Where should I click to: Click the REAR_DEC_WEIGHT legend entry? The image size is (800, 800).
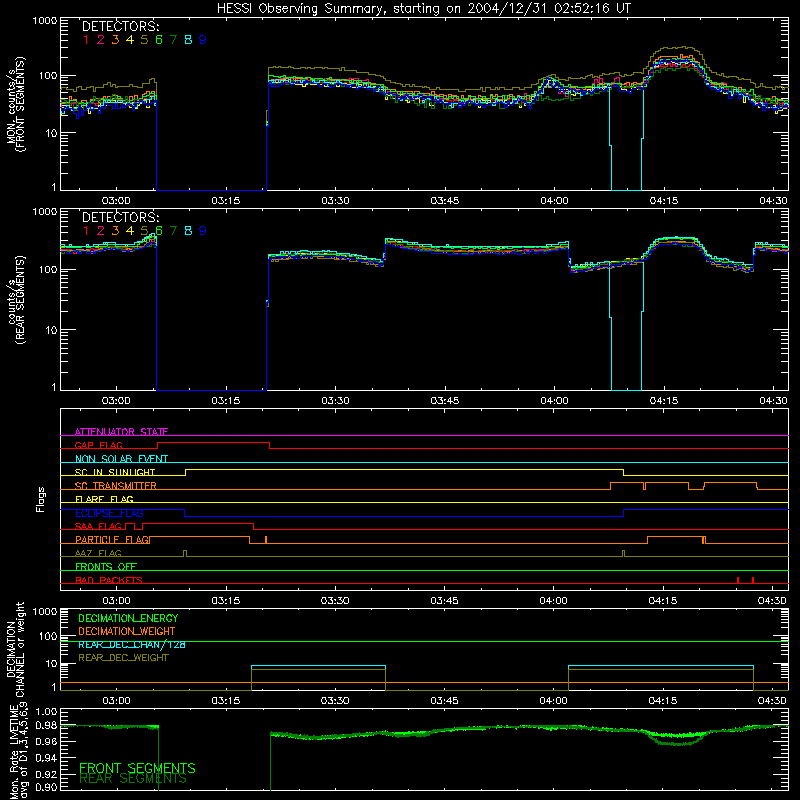(123, 658)
